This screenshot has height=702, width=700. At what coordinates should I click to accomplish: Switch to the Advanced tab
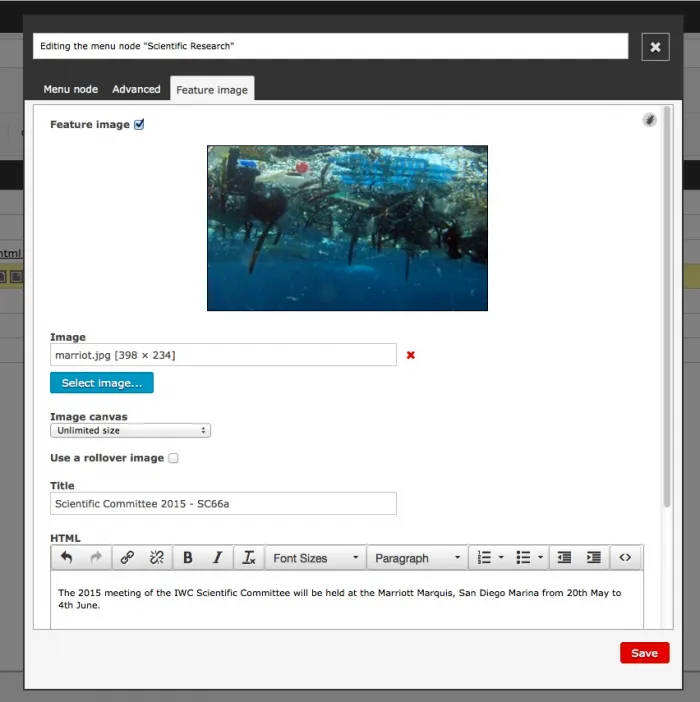pyautogui.click(x=136, y=89)
